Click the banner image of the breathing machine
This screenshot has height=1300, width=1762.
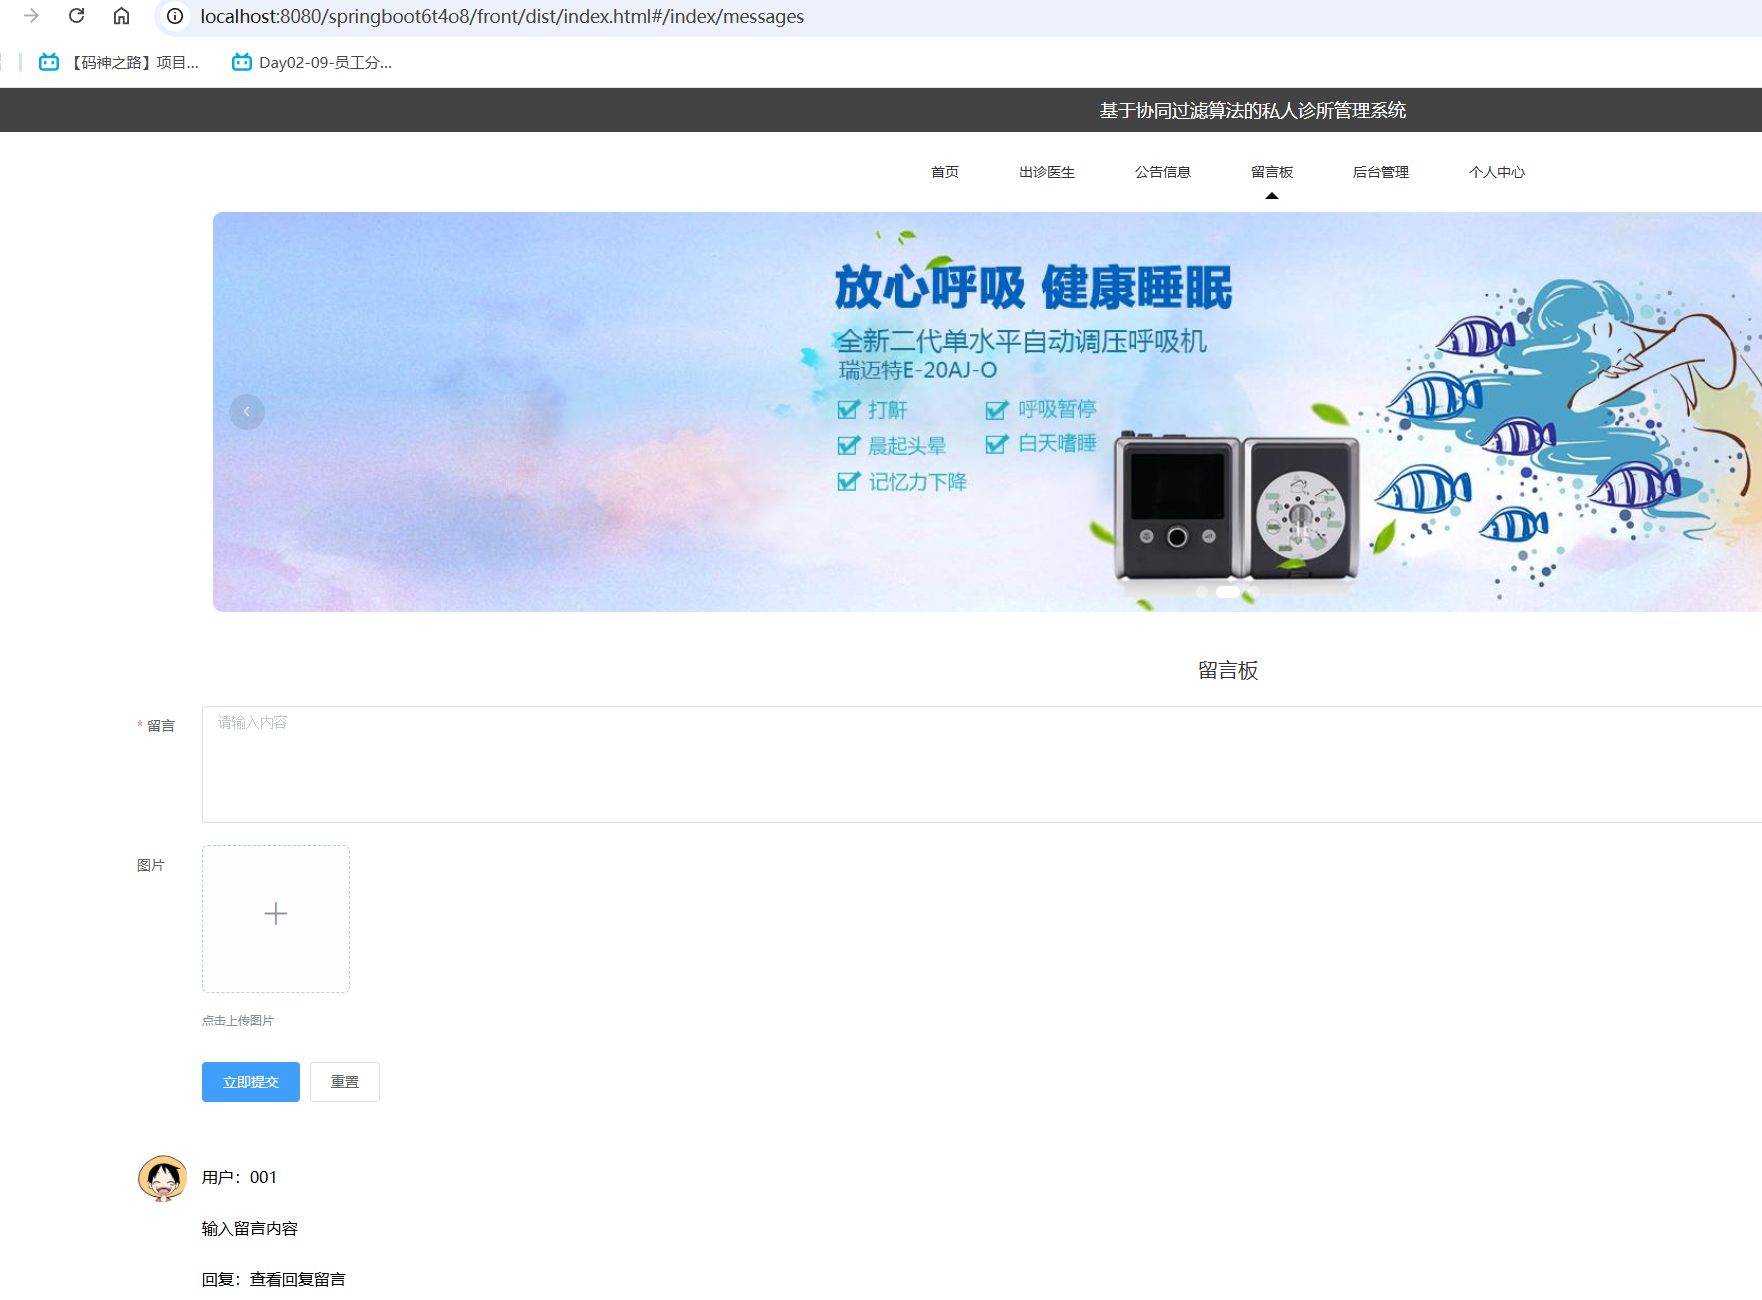point(987,412)
